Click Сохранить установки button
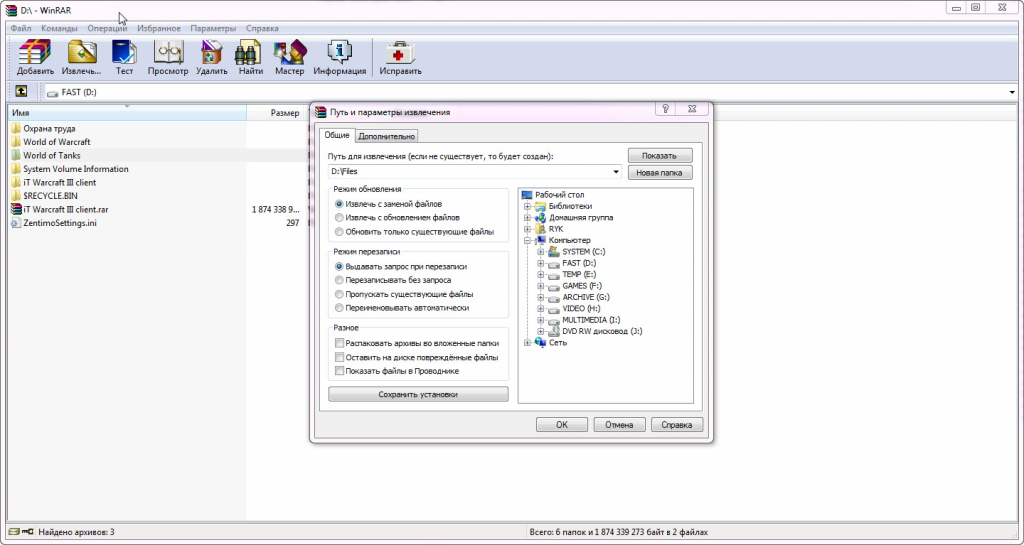 click(418, 394)
